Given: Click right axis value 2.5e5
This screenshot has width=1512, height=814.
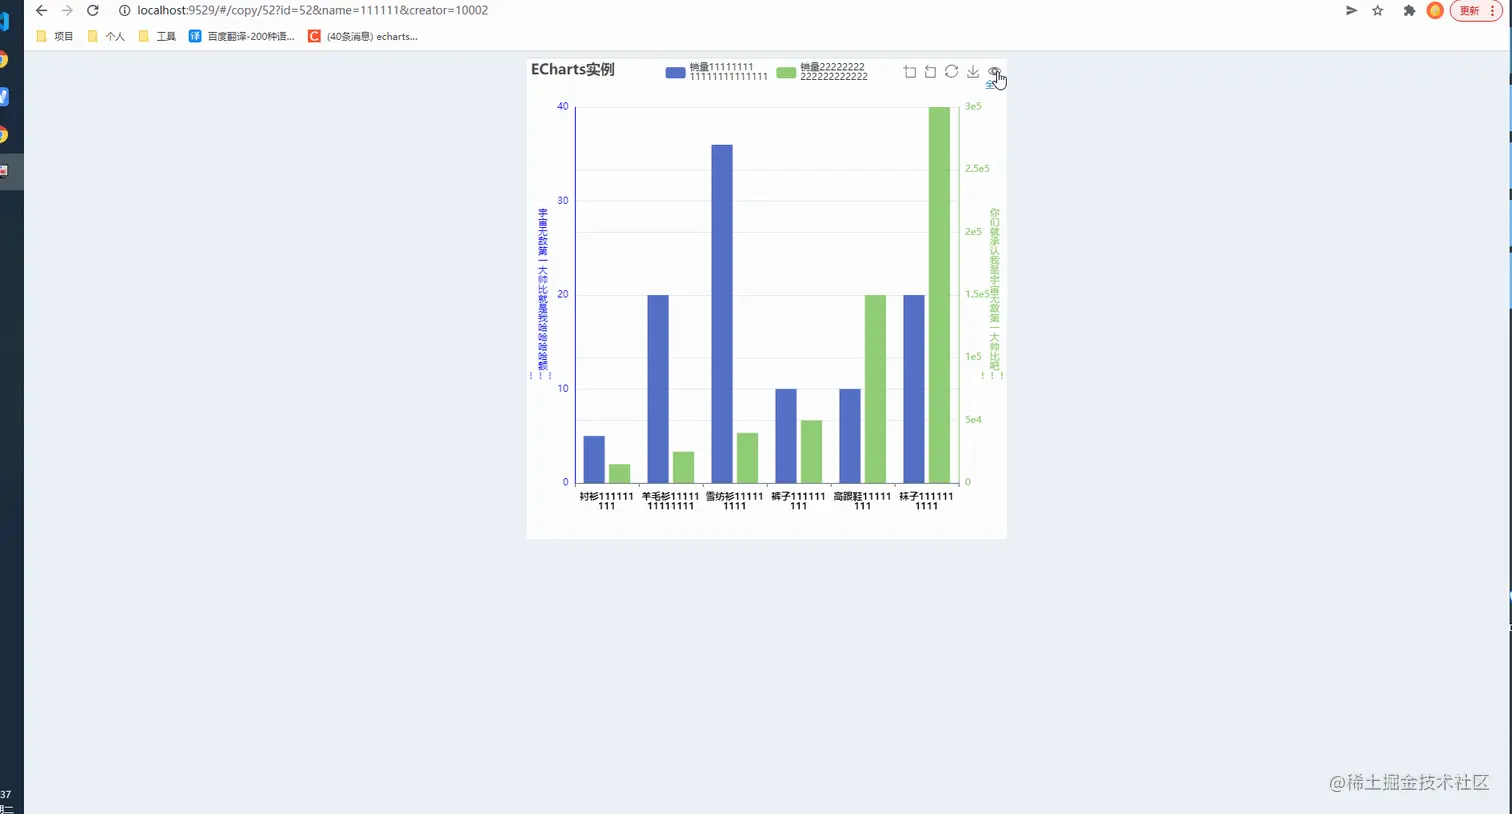Looking at the screenshot, I should pyautogui.click(x=977, y=169).
